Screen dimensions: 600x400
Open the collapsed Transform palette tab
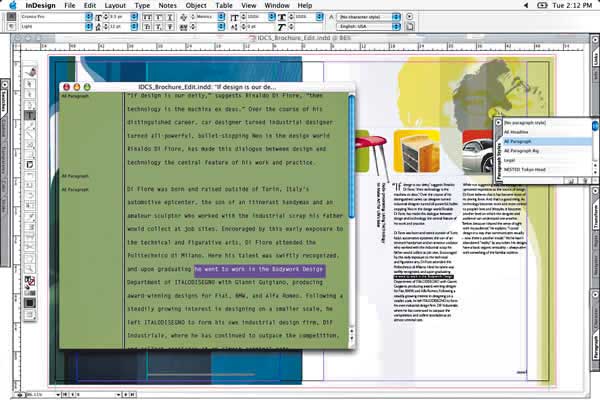point(596,216)
